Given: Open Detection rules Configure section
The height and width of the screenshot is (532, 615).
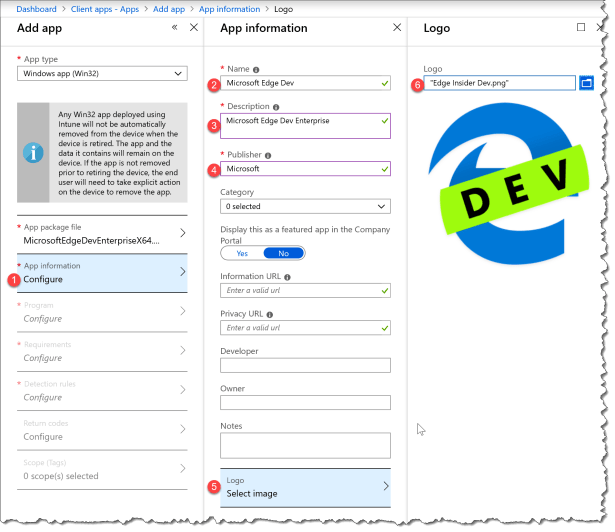Looking at the screenshot, I should [102, 391].
